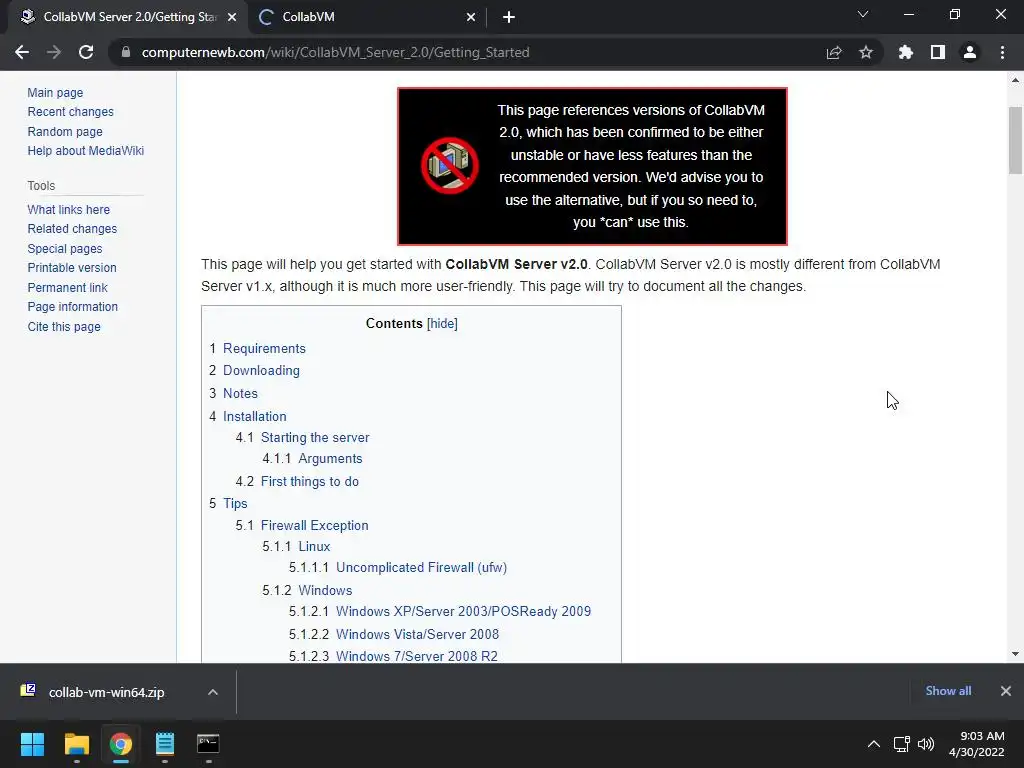Toggle the Chrome side panel
The width and height of the screenshot is (1024, 768).
point(938,52)
